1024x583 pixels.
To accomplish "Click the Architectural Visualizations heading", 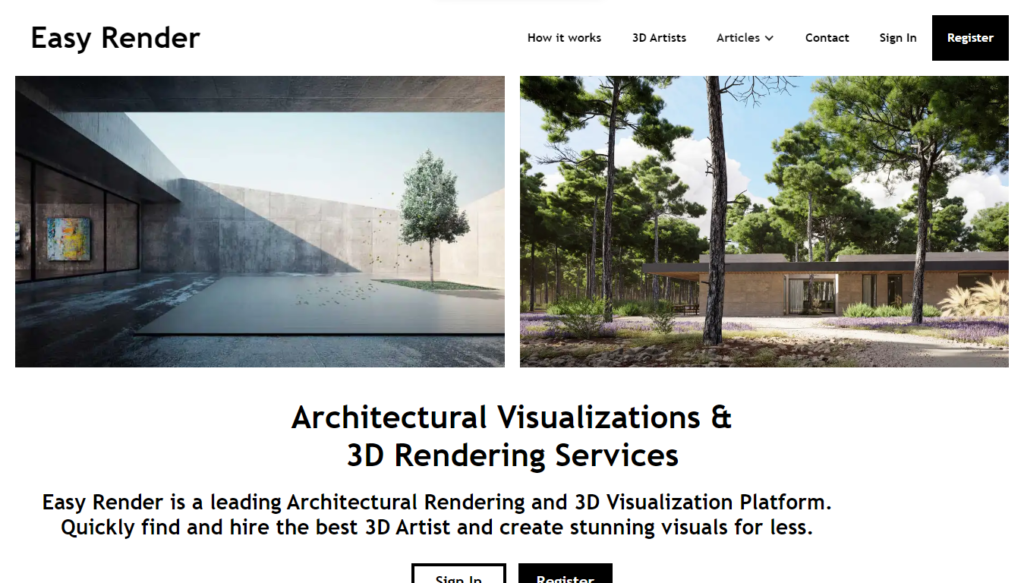I will (x=511, y=417).
